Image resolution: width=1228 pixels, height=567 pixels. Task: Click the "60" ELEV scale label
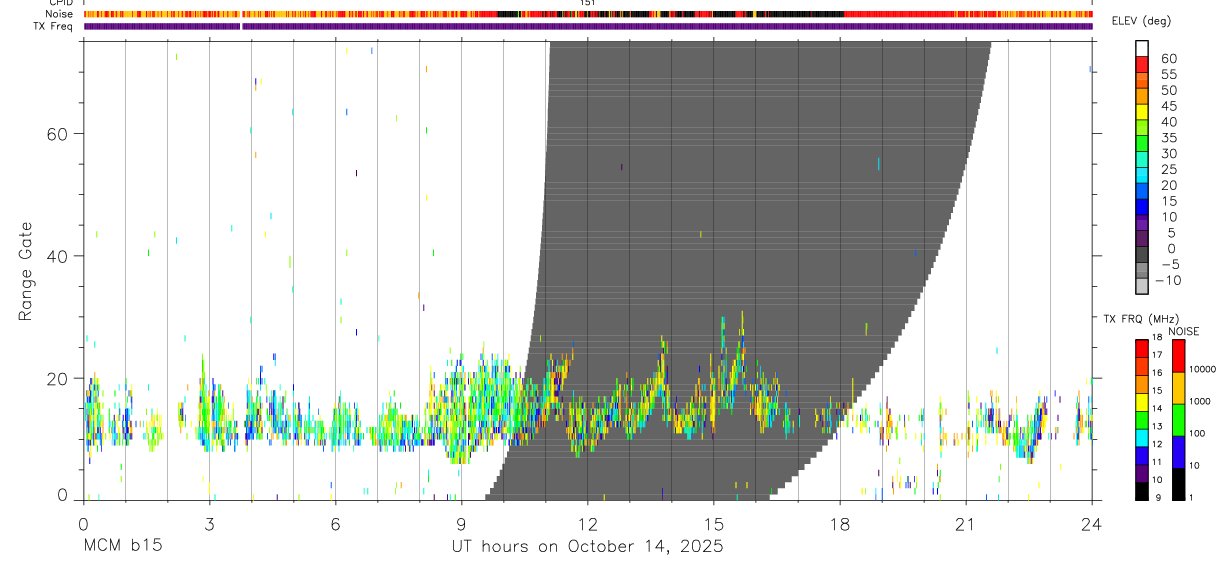[1168, 58]
